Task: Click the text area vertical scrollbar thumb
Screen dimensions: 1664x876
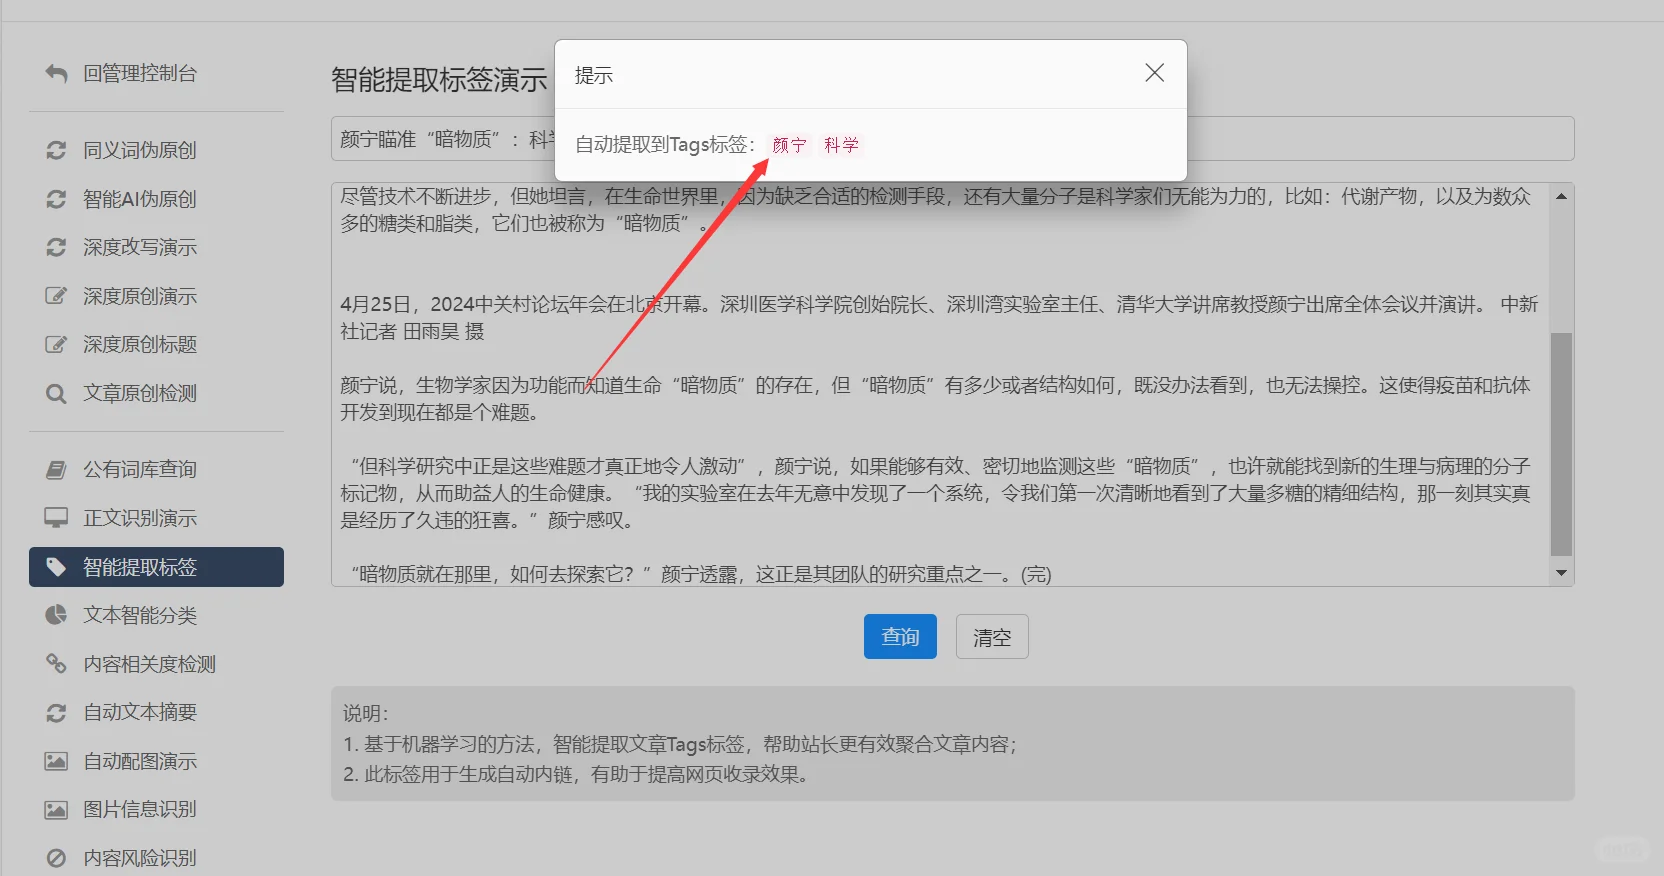Action: coord(1561,444)
